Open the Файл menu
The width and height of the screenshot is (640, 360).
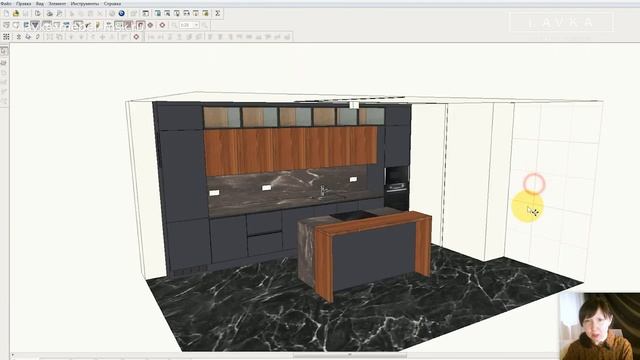[x=6, y=3]
